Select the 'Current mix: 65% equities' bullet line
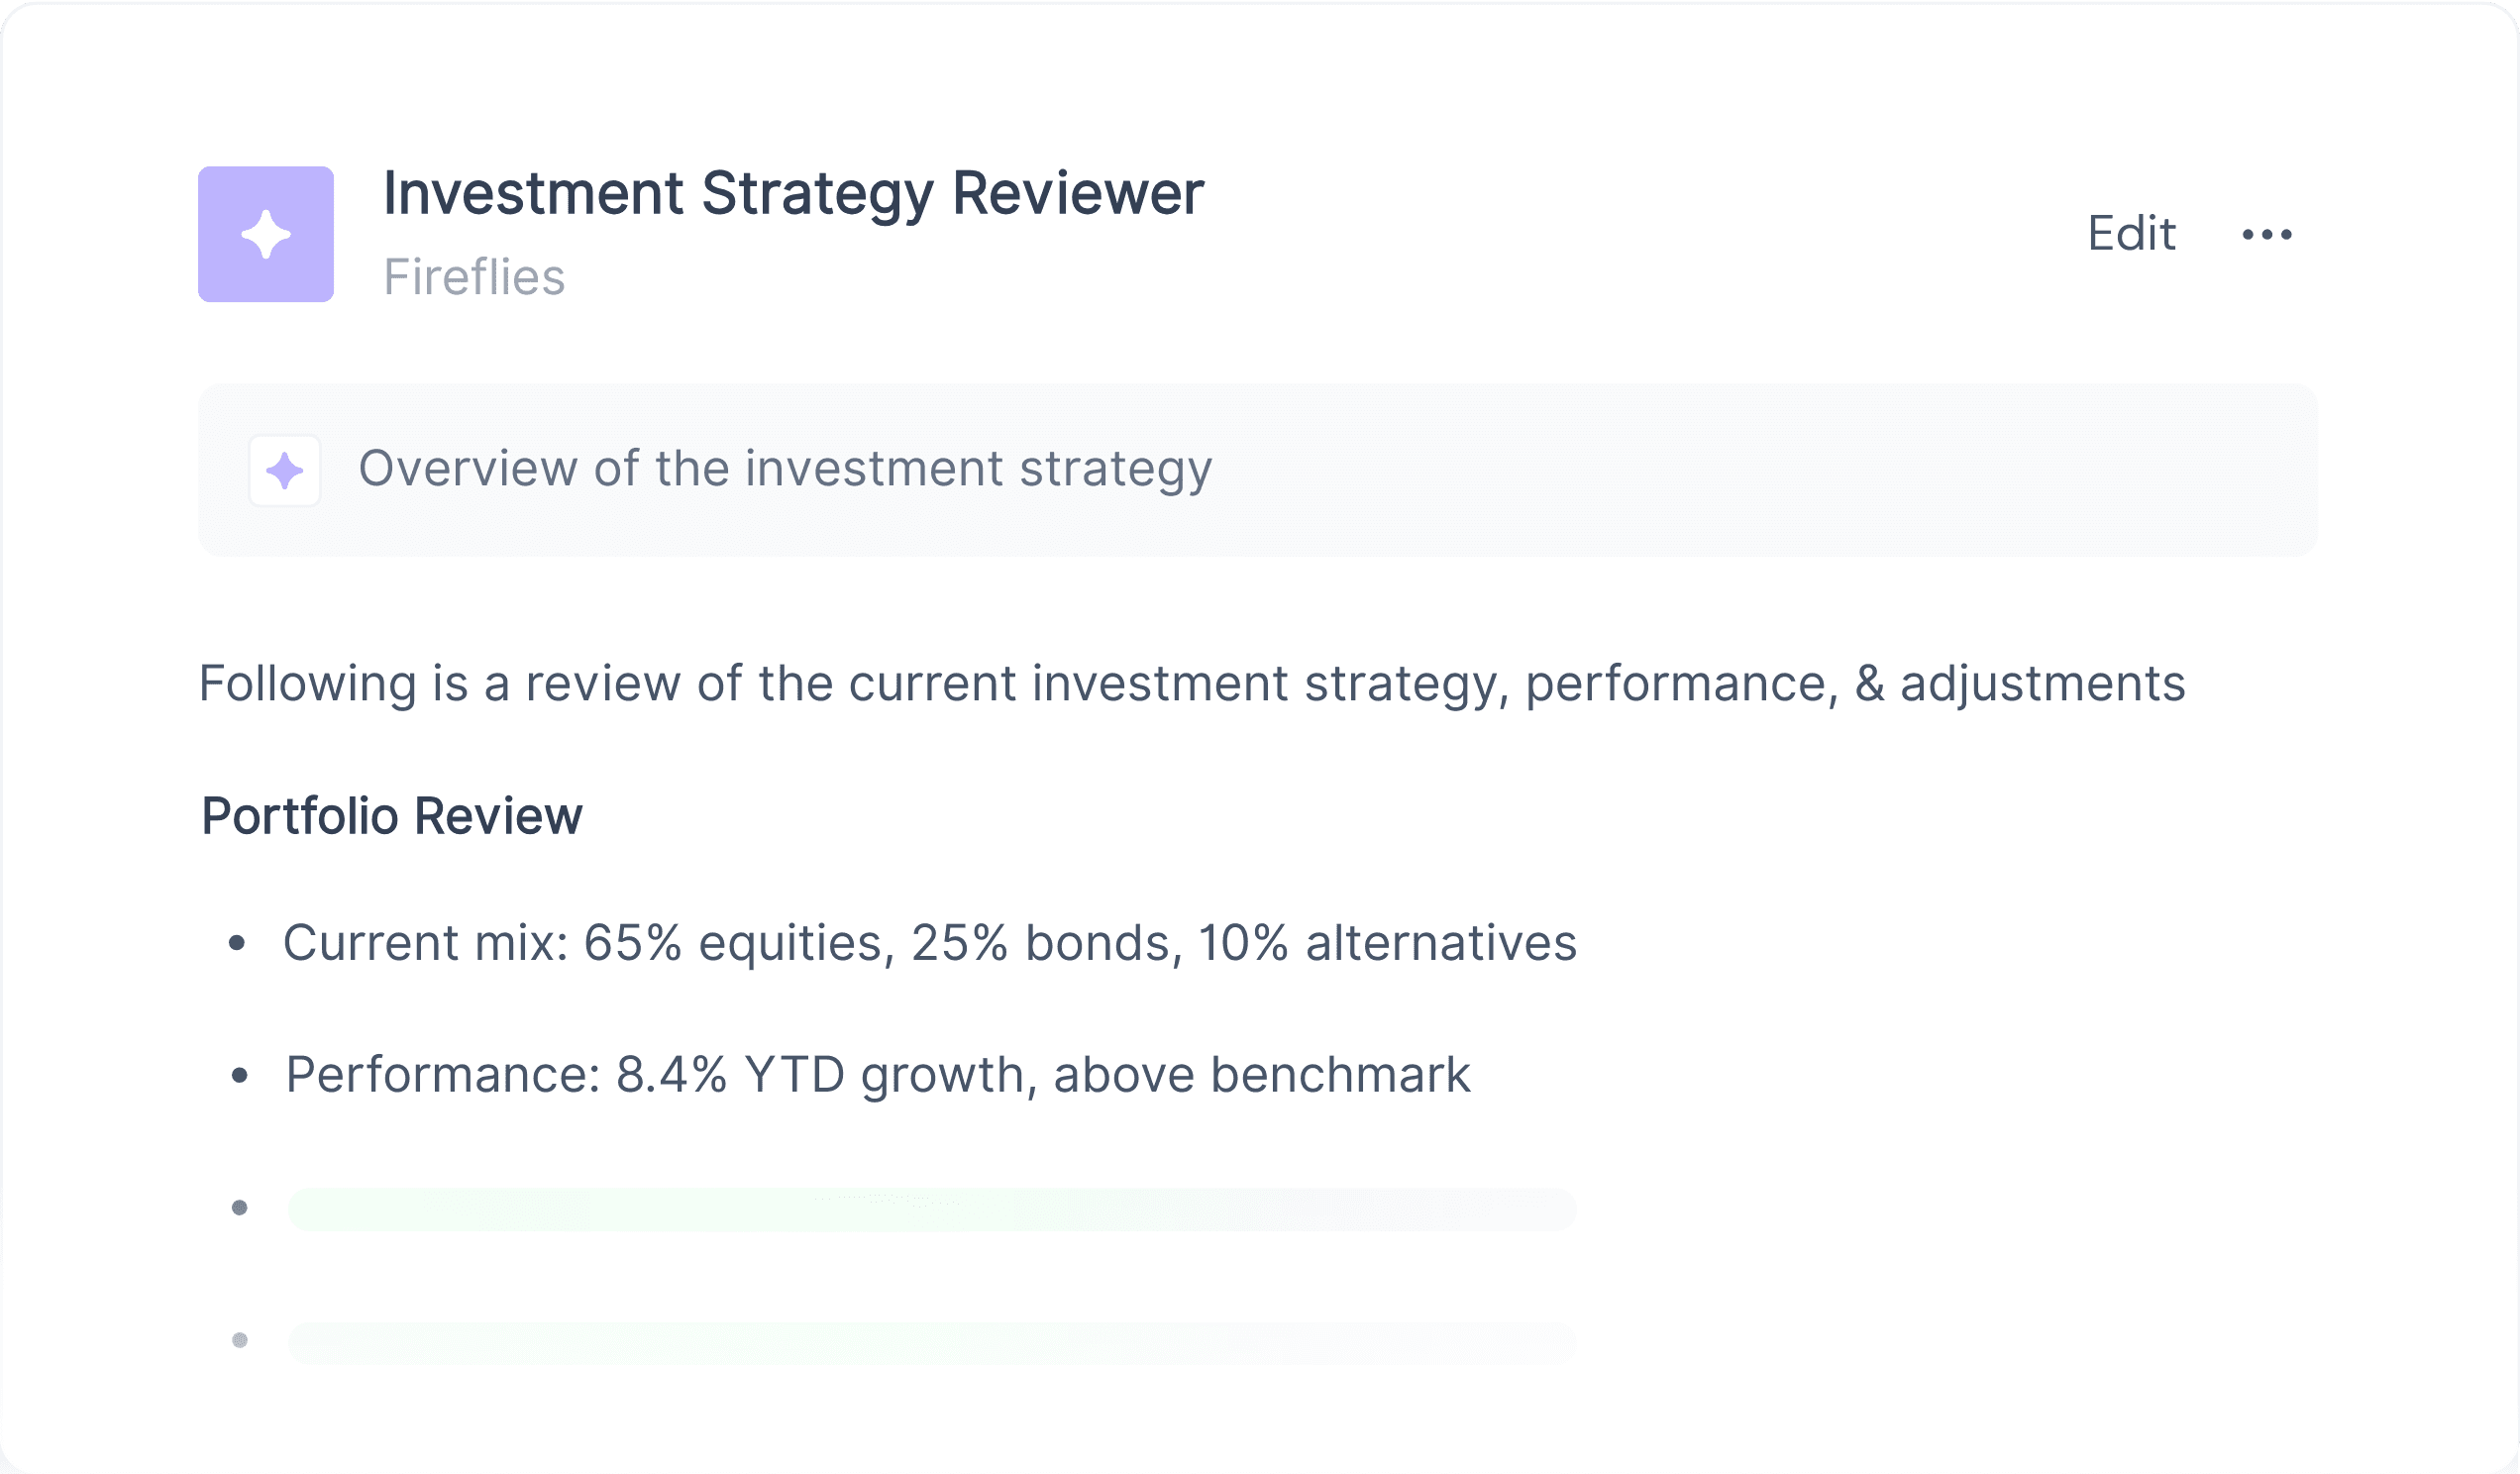The image size is (2520, 1474). (930, 943)
